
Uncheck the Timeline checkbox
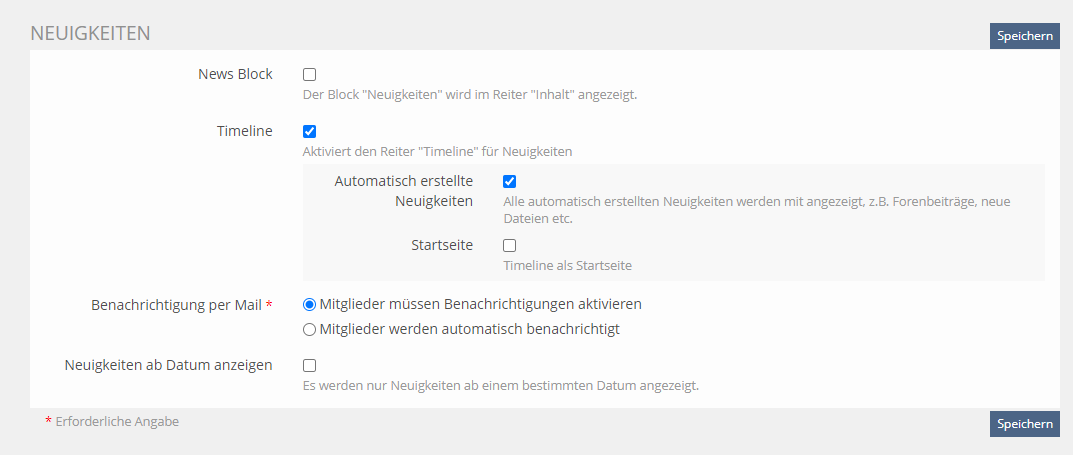[x=310, y=132]
